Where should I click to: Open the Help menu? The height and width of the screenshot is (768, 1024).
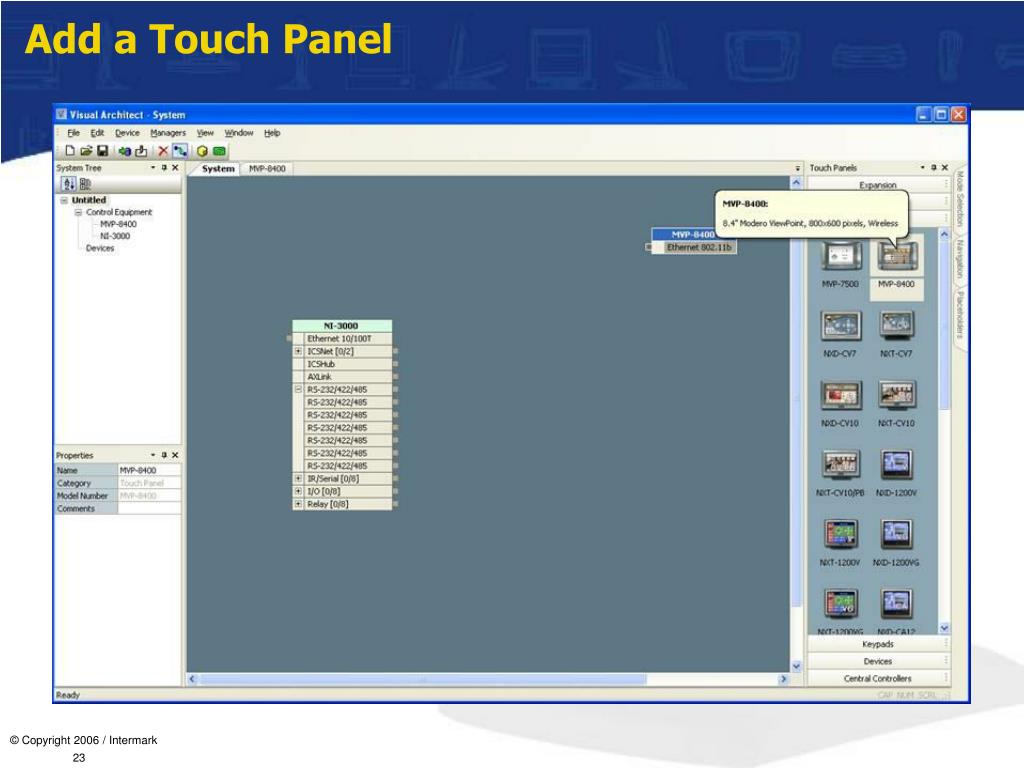pyautogui.click(x=272, y=133)
